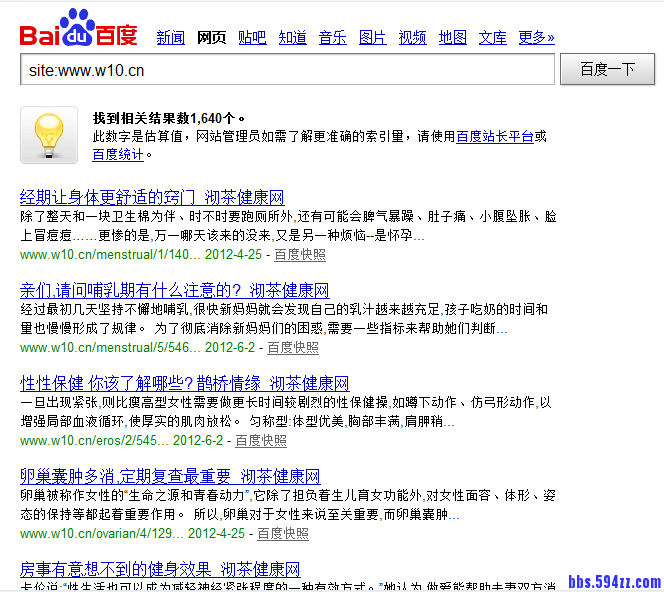
Task: Switch to 图片 image search
Action: [373, 38]
